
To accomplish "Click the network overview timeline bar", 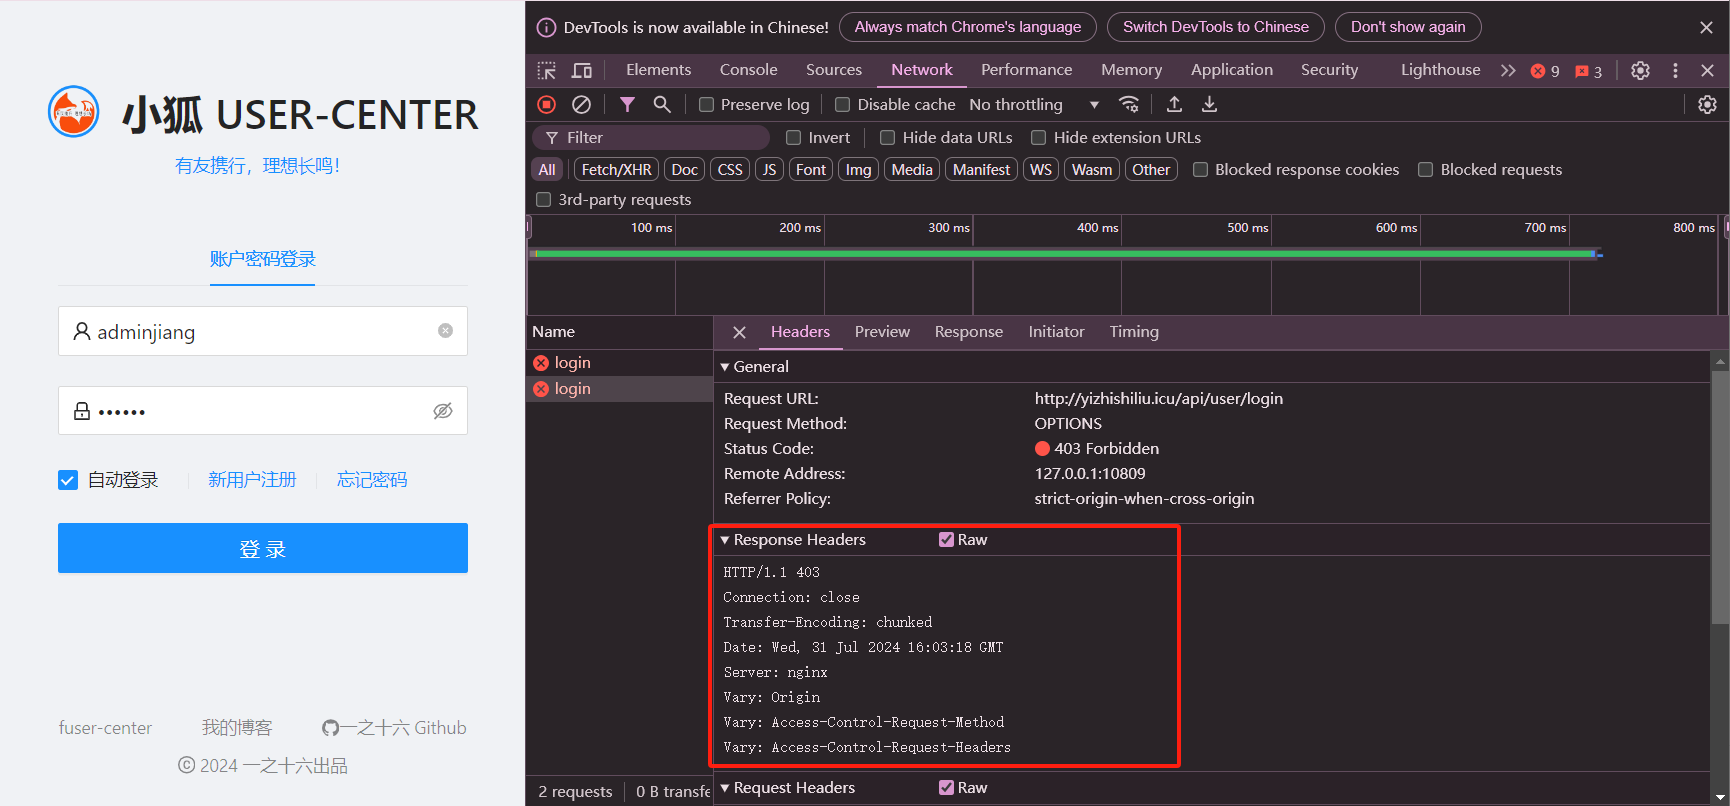I will (x=1065, y=254).
